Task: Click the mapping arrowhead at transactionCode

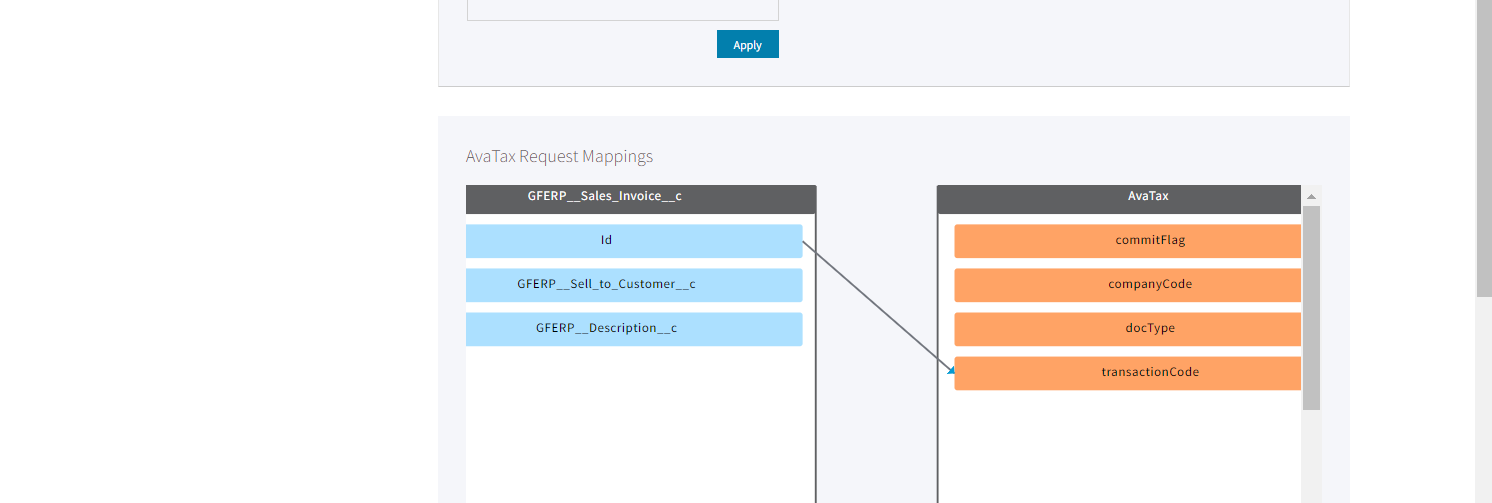Action: (x=951, y=369)
